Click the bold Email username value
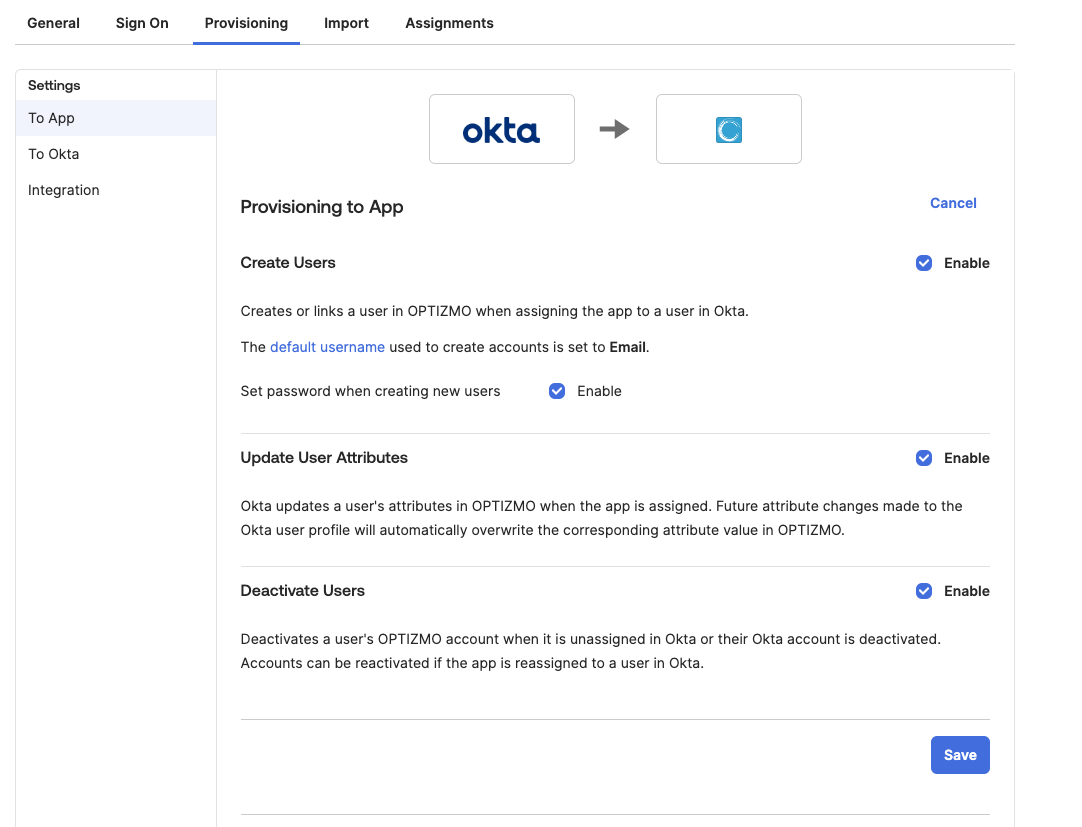 click(x=627, y=347)
